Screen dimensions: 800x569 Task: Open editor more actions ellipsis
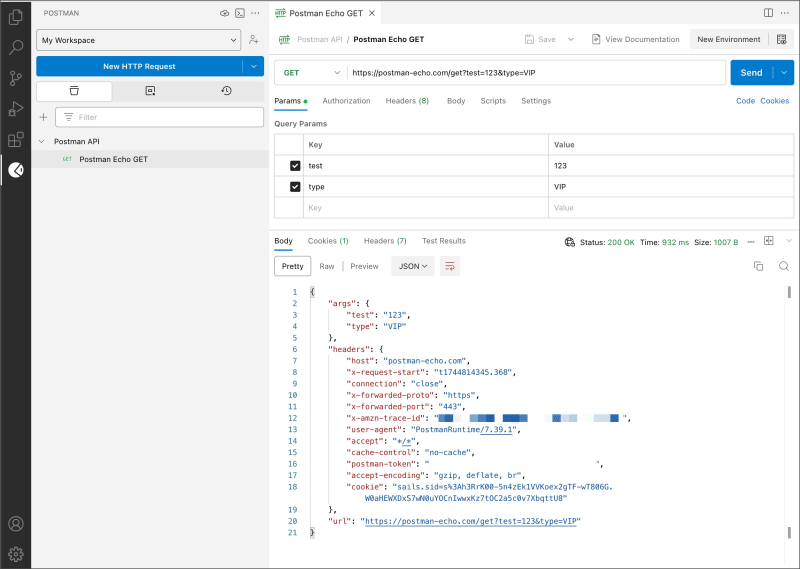coord(785,13)
